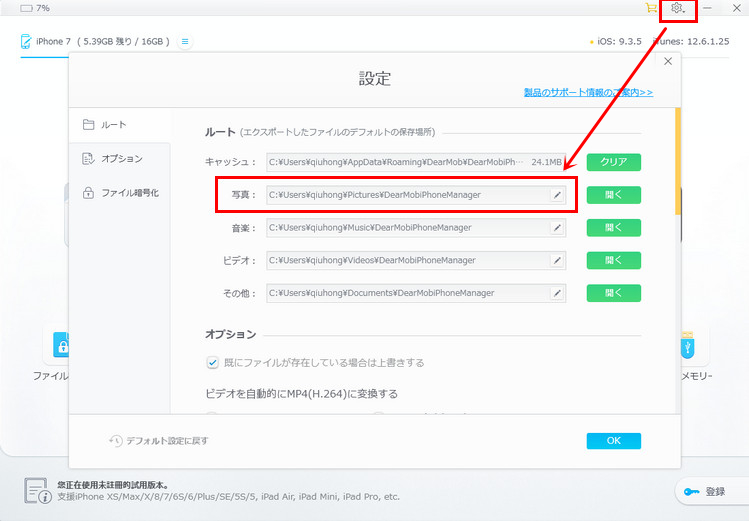Click the iPhone device icon
The height and width of the screenshot is (521, 749).
pos(26,42)
